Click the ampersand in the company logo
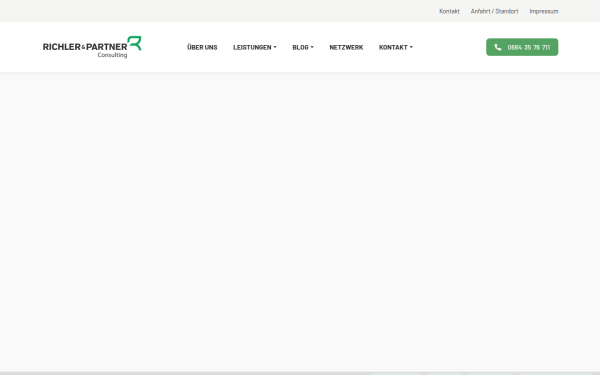 pyautogui.click(x=83, y=47)
